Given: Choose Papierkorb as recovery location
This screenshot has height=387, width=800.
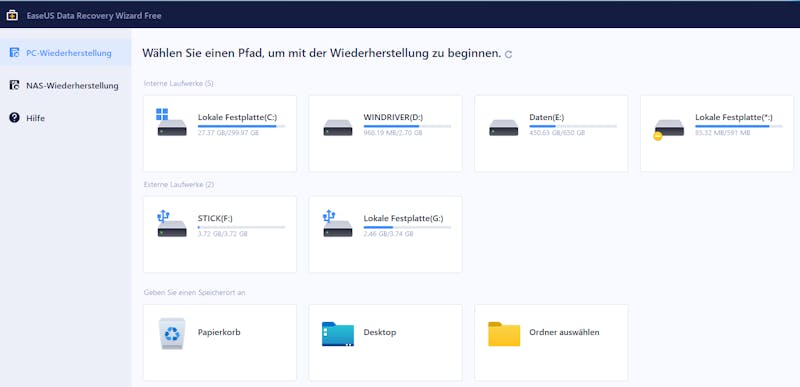Looking at the screenshot, I should pos(219,342).
